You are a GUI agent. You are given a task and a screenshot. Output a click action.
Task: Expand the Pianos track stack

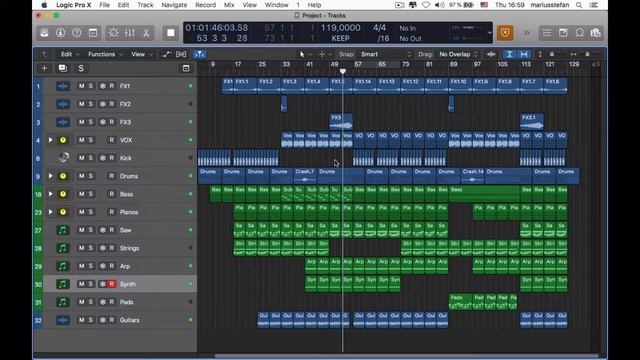point(51,212)
